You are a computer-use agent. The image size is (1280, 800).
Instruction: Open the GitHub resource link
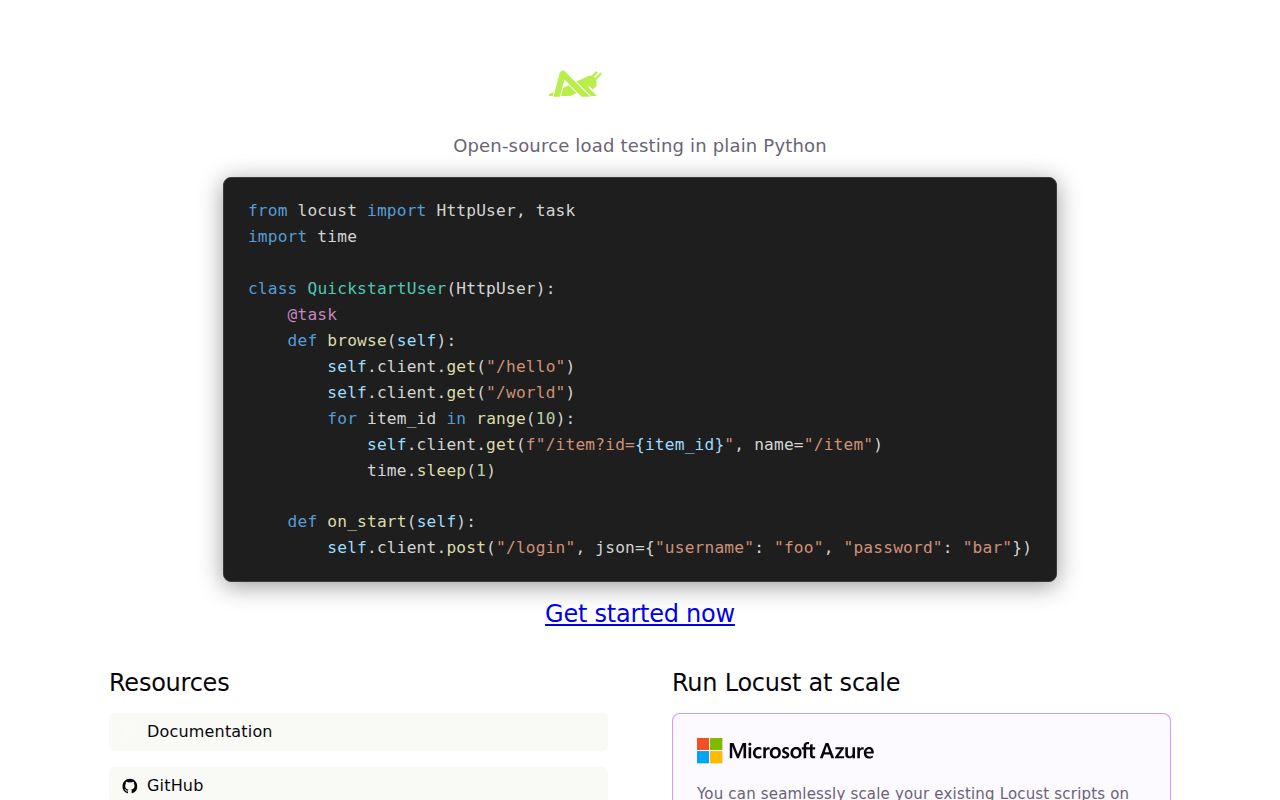(x=358, y=785)
